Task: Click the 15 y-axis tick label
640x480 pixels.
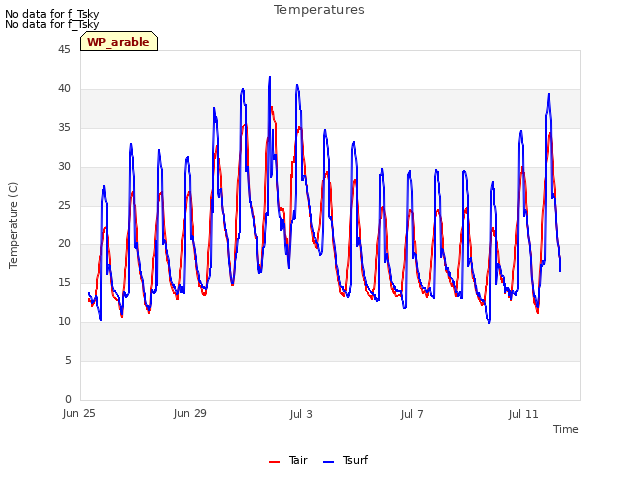Action: [64, 282]
